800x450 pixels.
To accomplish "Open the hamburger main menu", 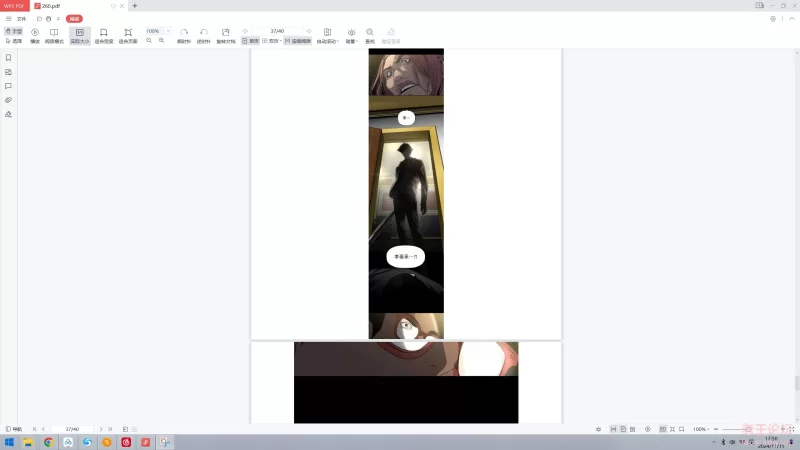I will 8,19.
